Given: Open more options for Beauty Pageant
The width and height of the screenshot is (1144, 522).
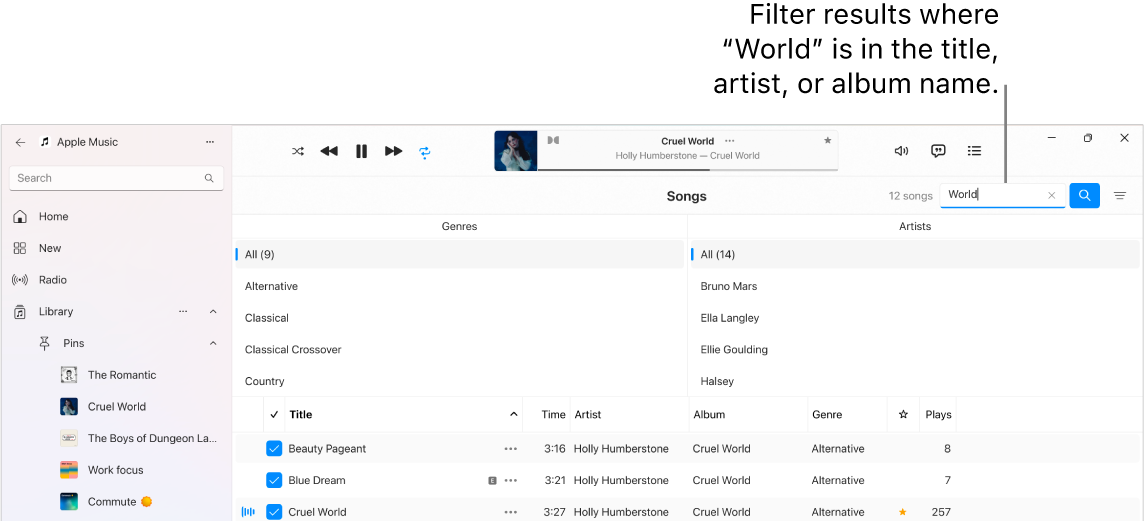Looking at the screenshot, I should pos(511,449).
